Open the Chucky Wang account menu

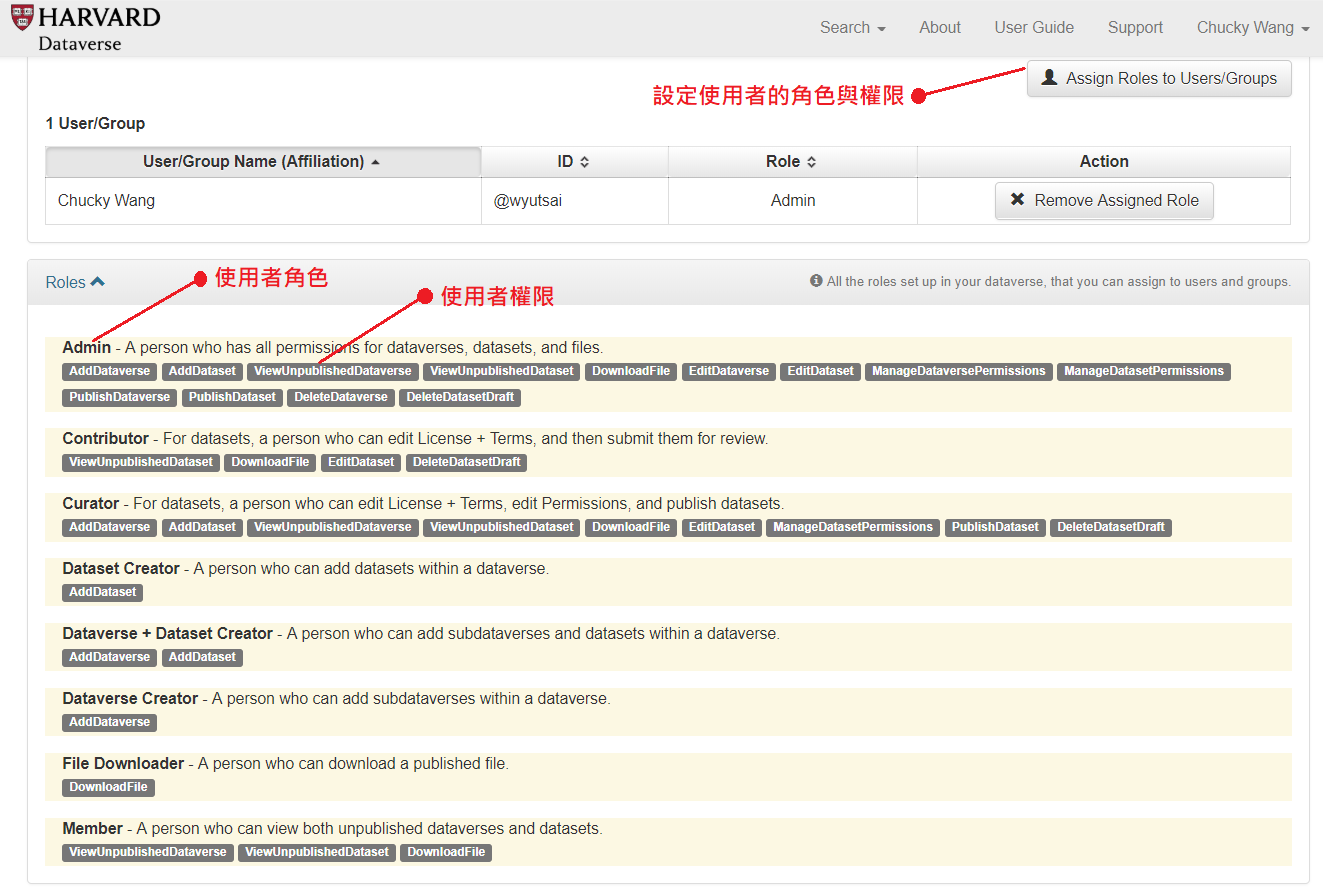[x=1253, y=28]
